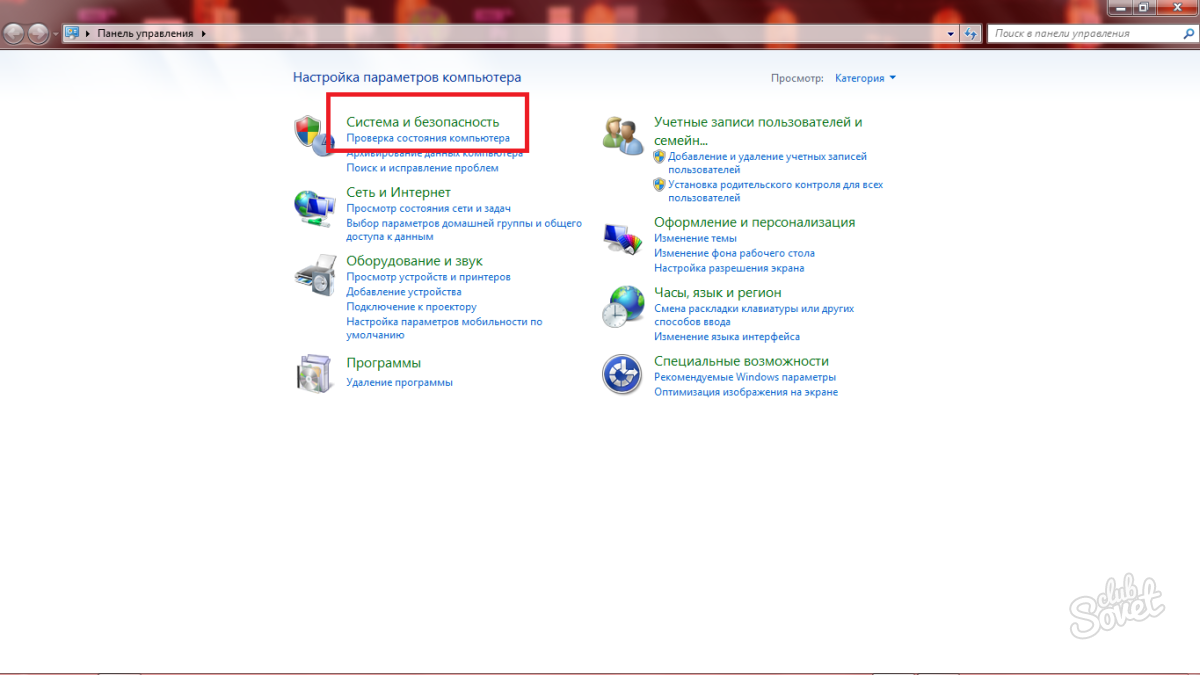Select Изменение темы link
The width and height of the screenshot is (1200, 675).
(695, 238)
